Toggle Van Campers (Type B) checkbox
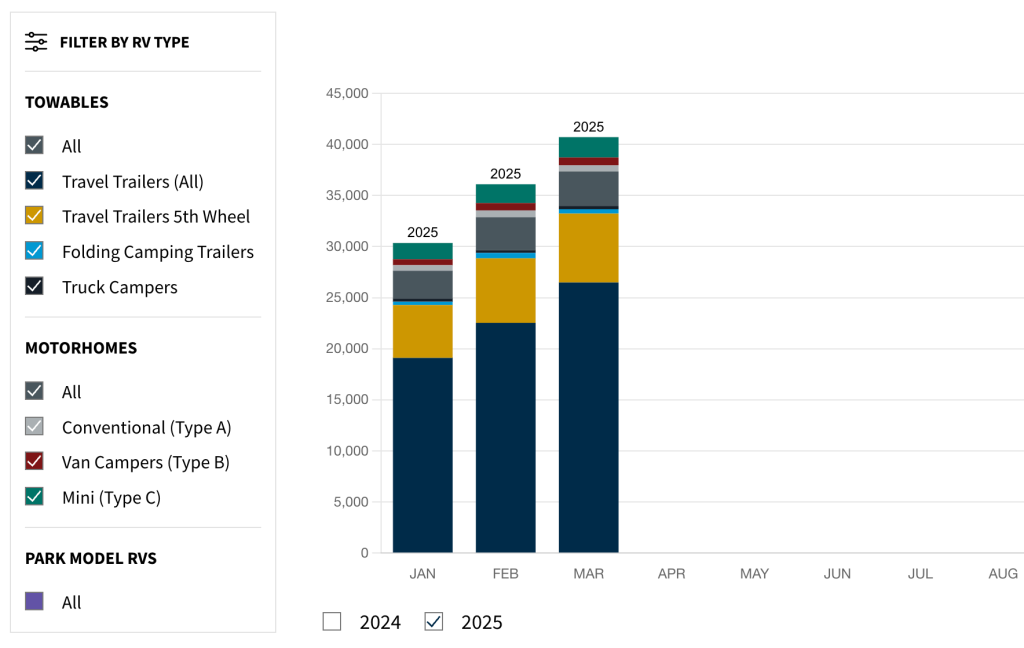The image size is (1024, 648). (34, 462)
